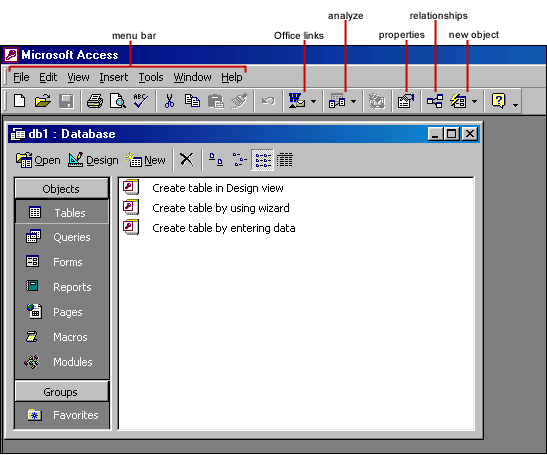
Task: Switch to Details view in the database window
Action: coord(285,160)
